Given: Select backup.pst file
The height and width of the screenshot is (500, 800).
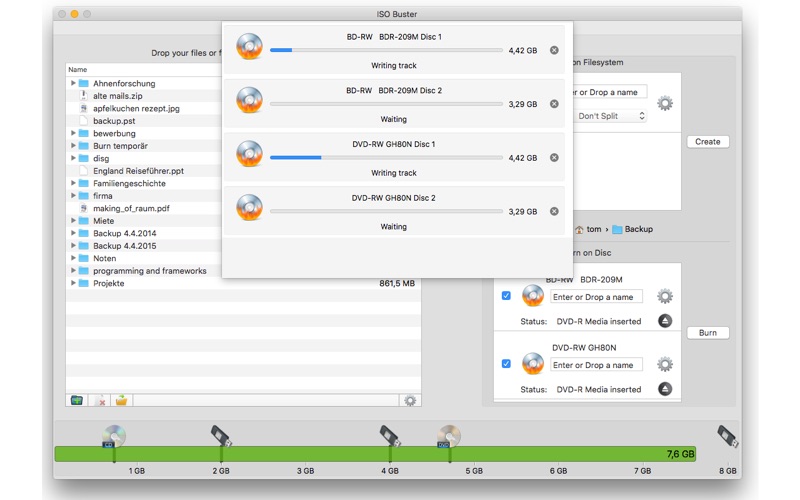Looking at the screenshot, I should [114, 120].
